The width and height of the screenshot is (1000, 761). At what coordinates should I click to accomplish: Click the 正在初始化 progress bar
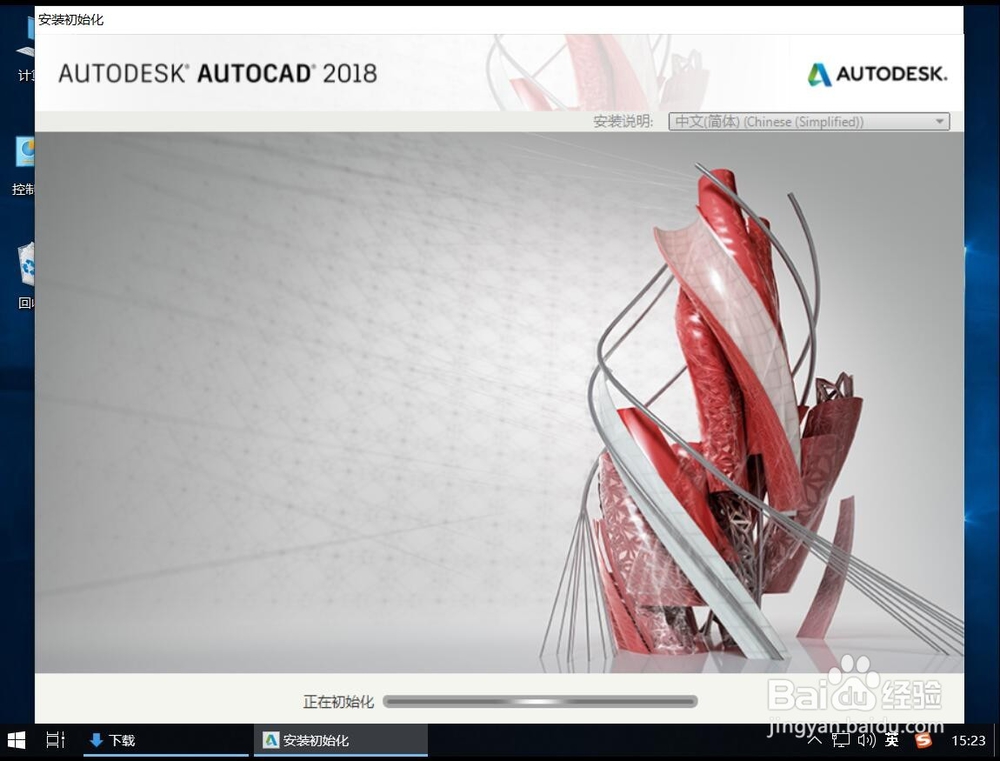tap(540, 701)
